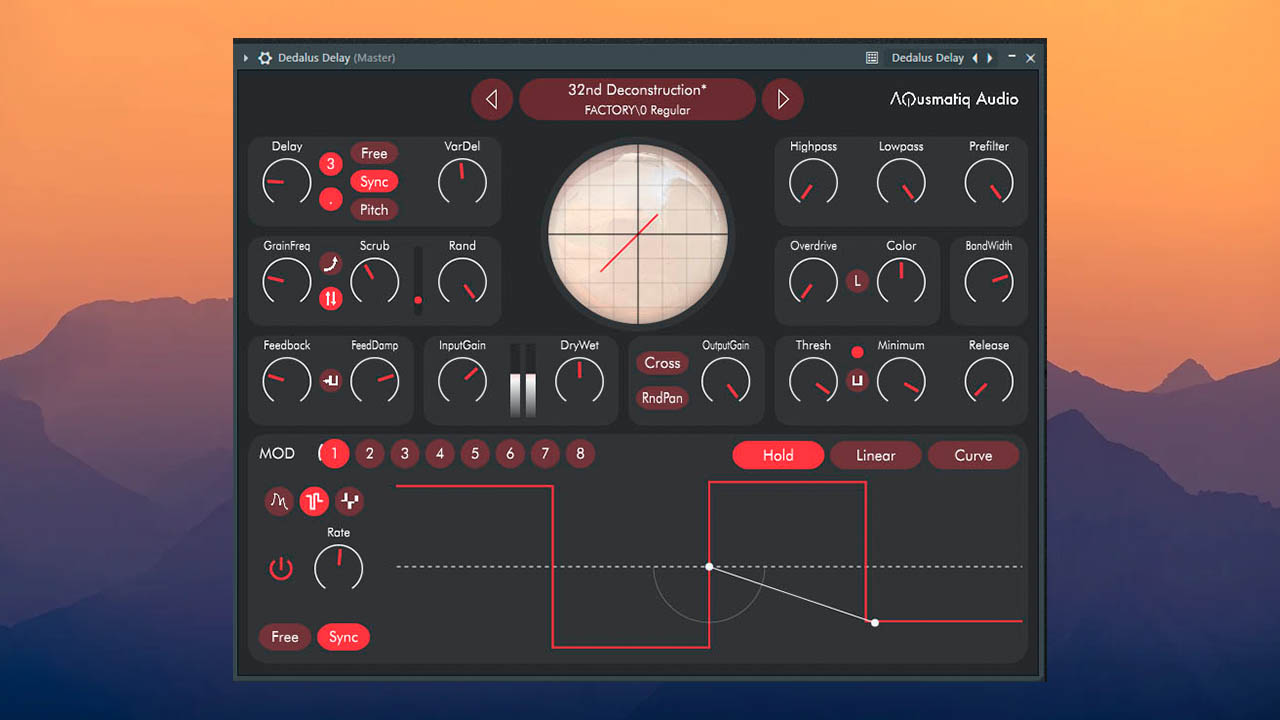Select the Curve envelope mode
Image resolution: width=1280 pixels, height=720 pixels.
(973, 455)
